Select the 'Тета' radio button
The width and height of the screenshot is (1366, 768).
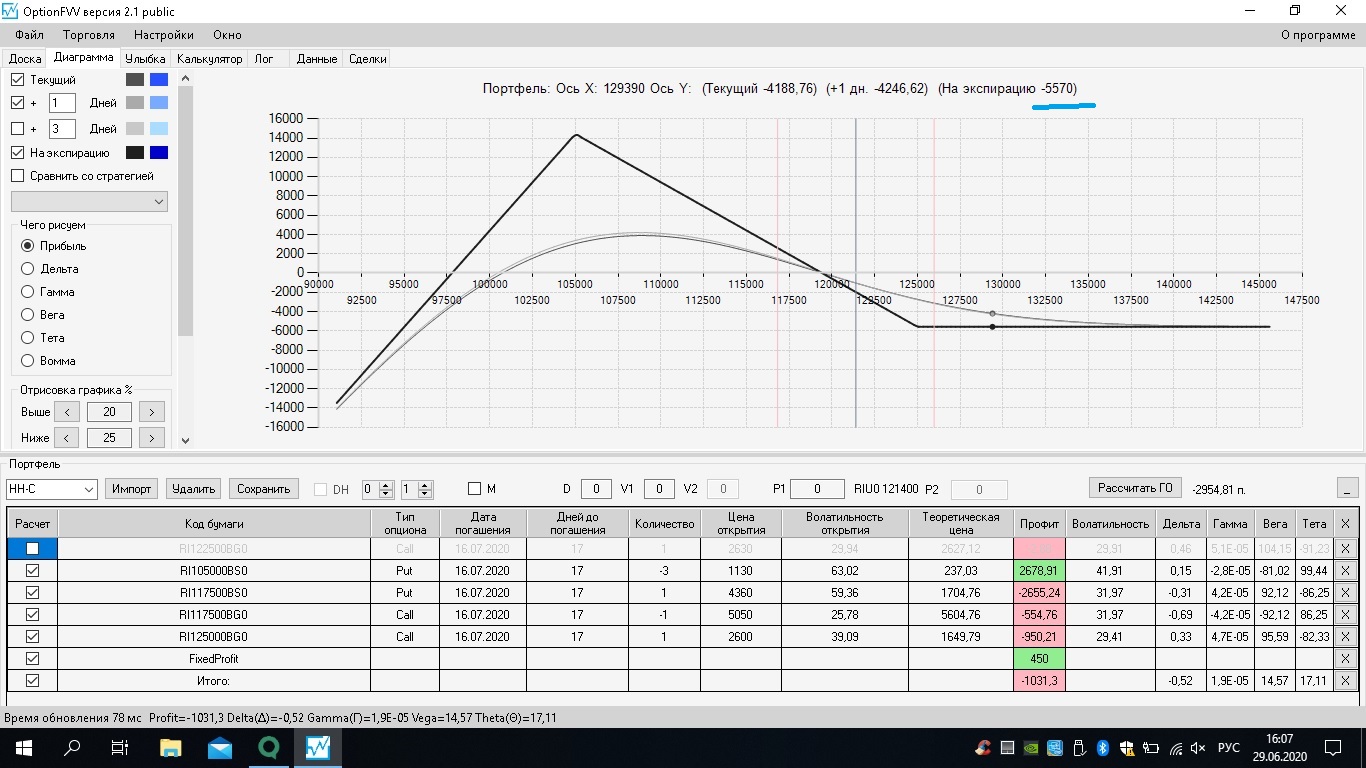(28, 338)
